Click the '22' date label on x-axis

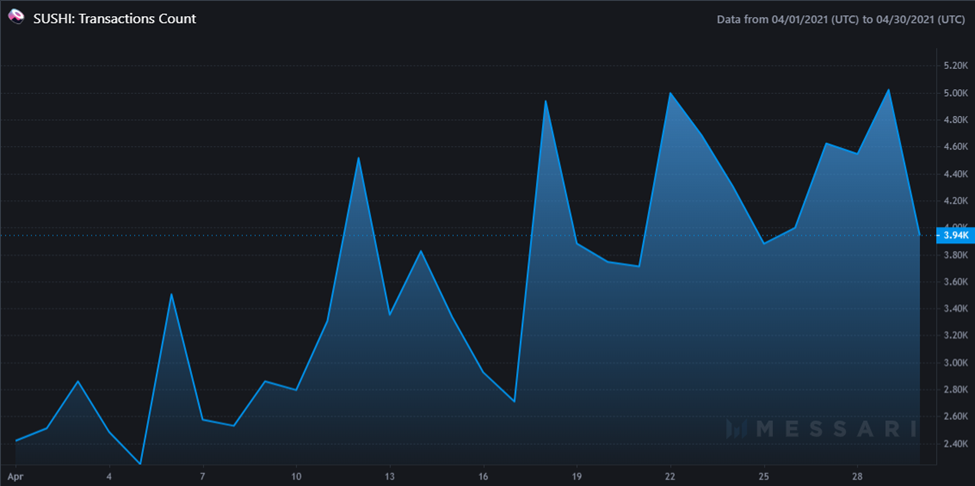point(670,475)
